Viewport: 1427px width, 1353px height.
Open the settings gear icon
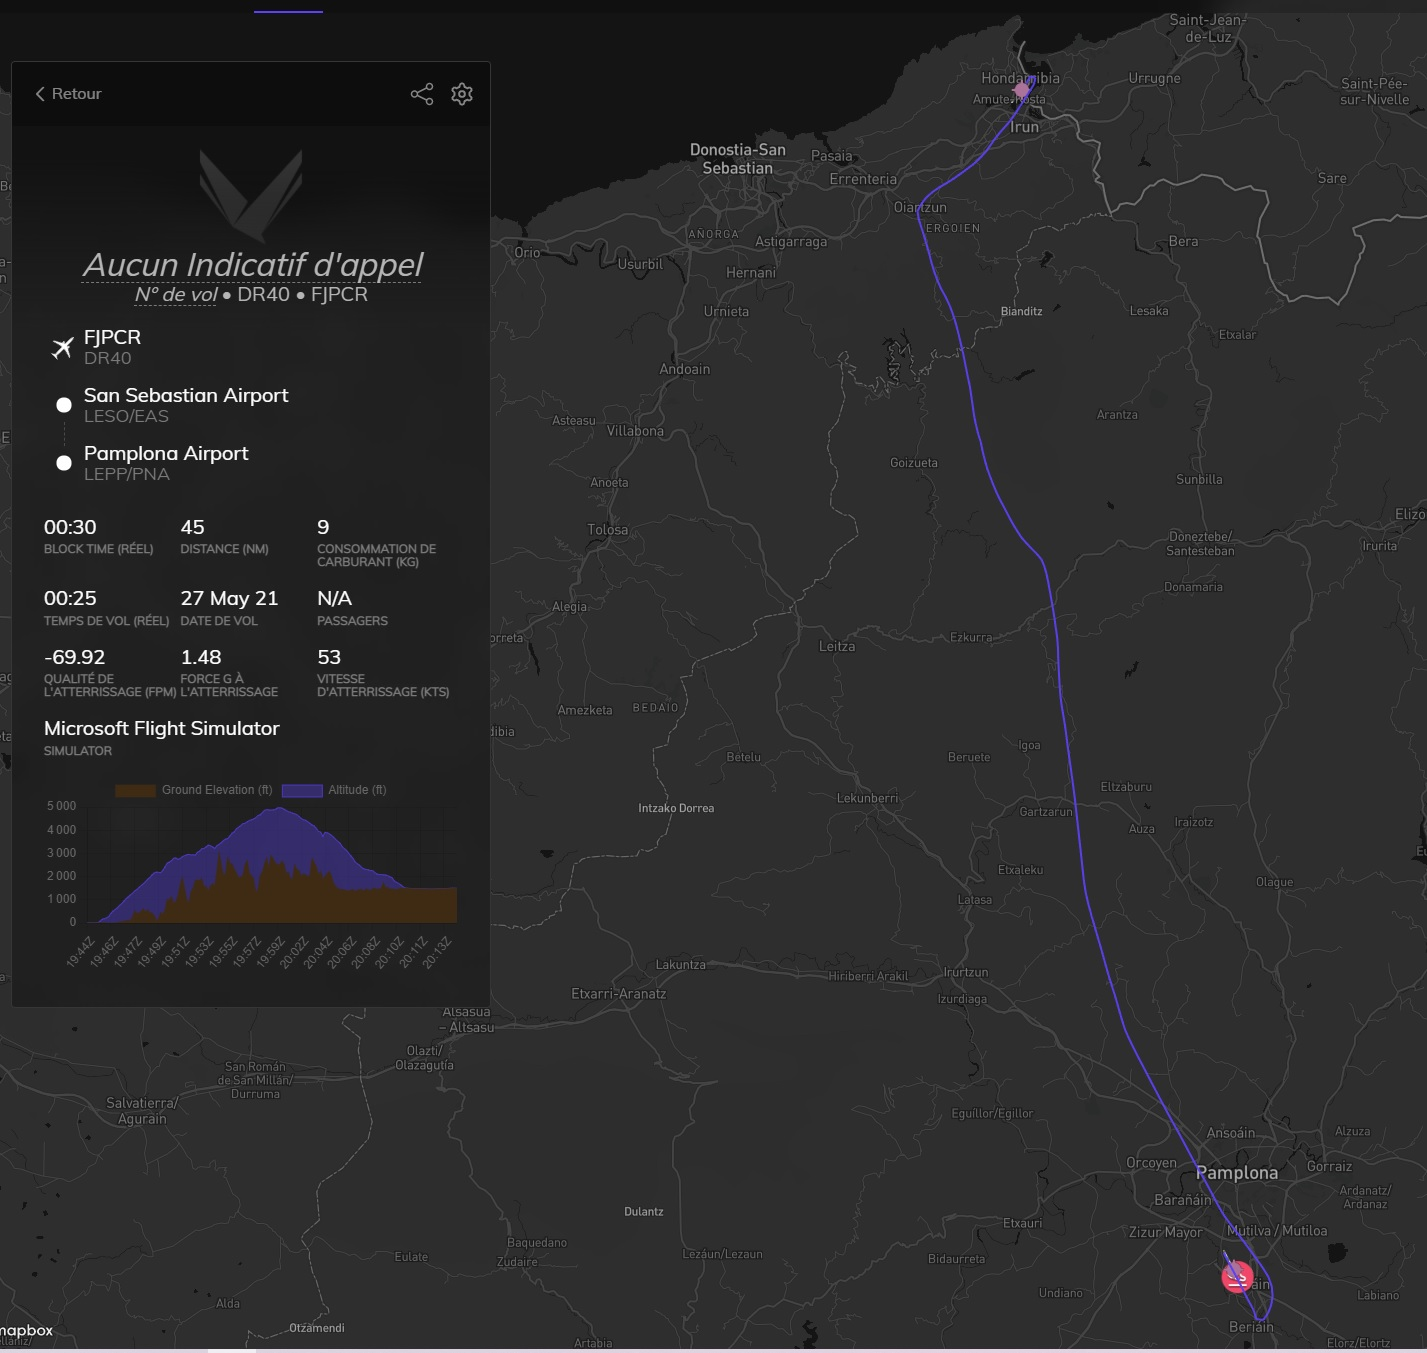point(462,94)
